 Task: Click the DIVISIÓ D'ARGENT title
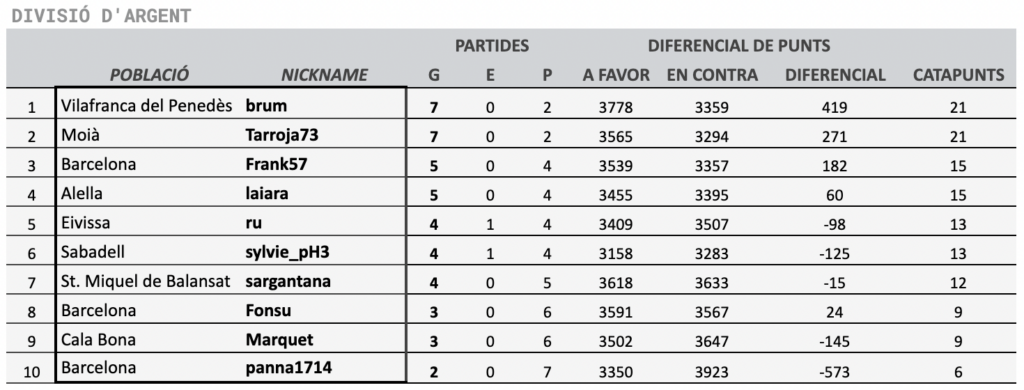[x=101, y=16]
